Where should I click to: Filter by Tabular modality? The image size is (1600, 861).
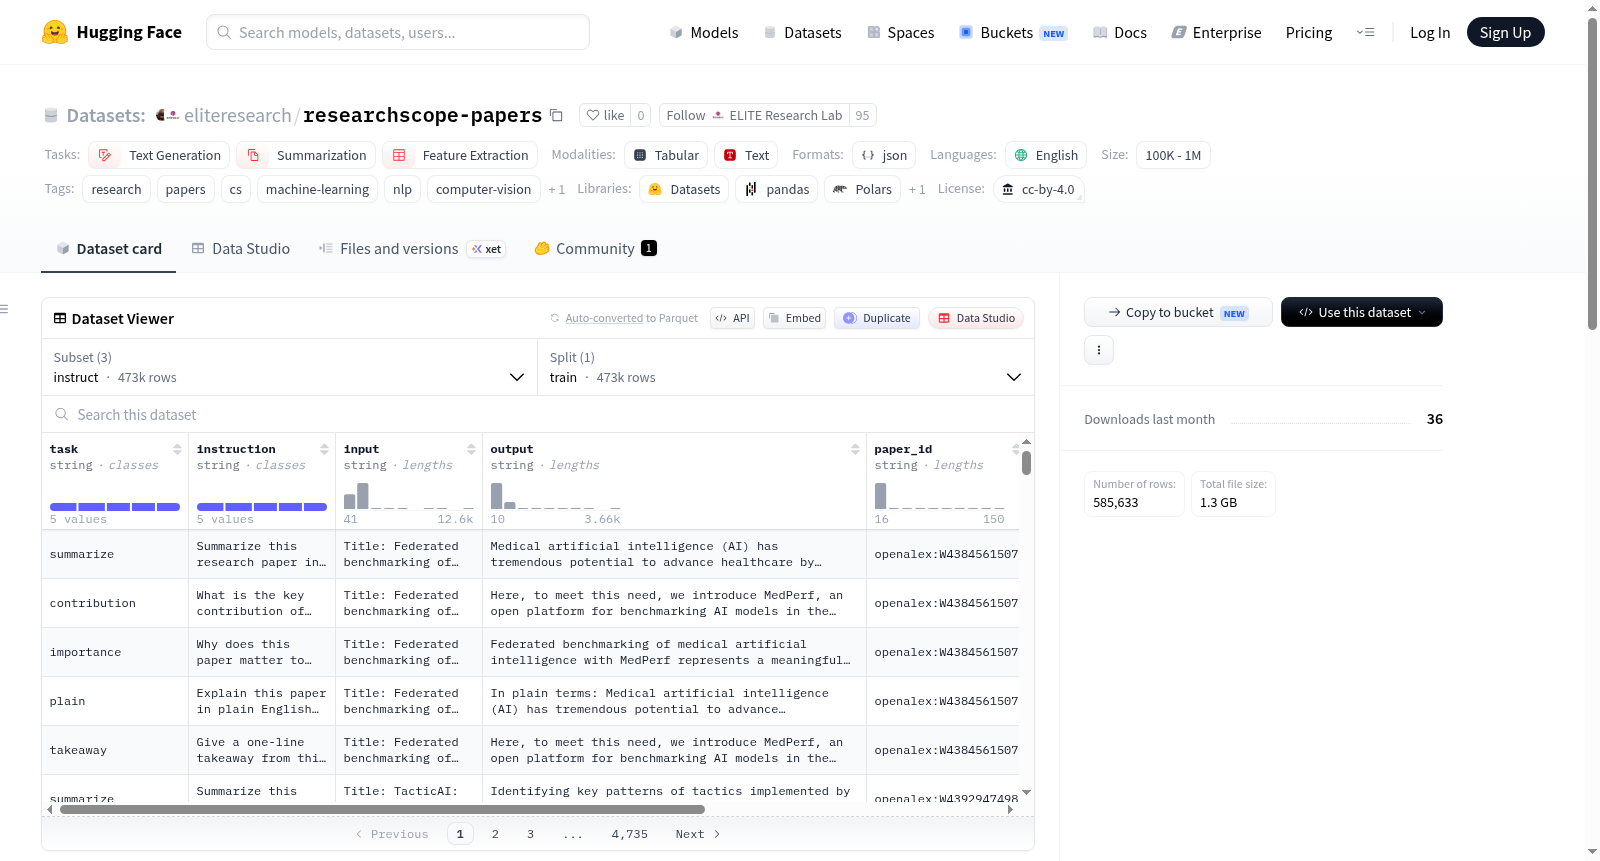click(x=666, y=155)
